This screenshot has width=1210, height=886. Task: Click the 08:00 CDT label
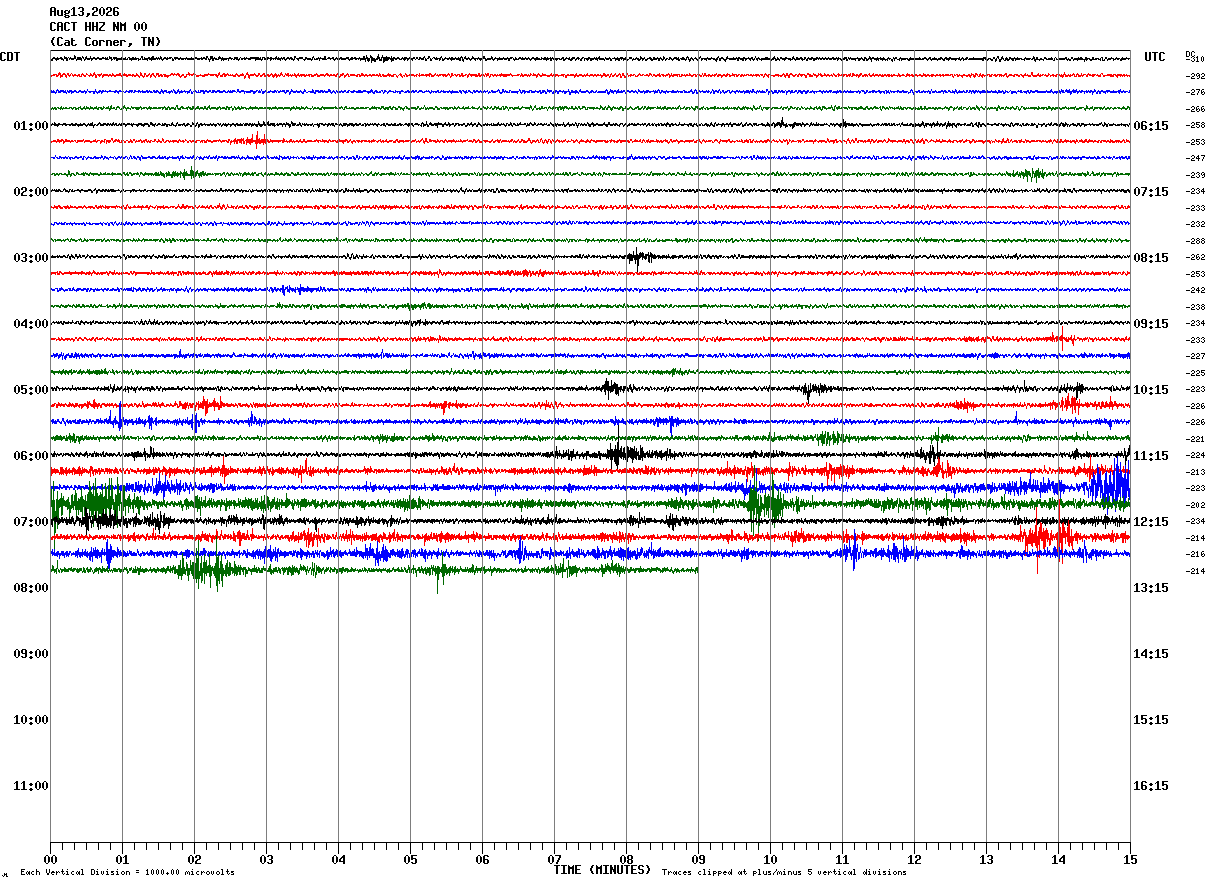pyautogui.click(x=30, y=588)
